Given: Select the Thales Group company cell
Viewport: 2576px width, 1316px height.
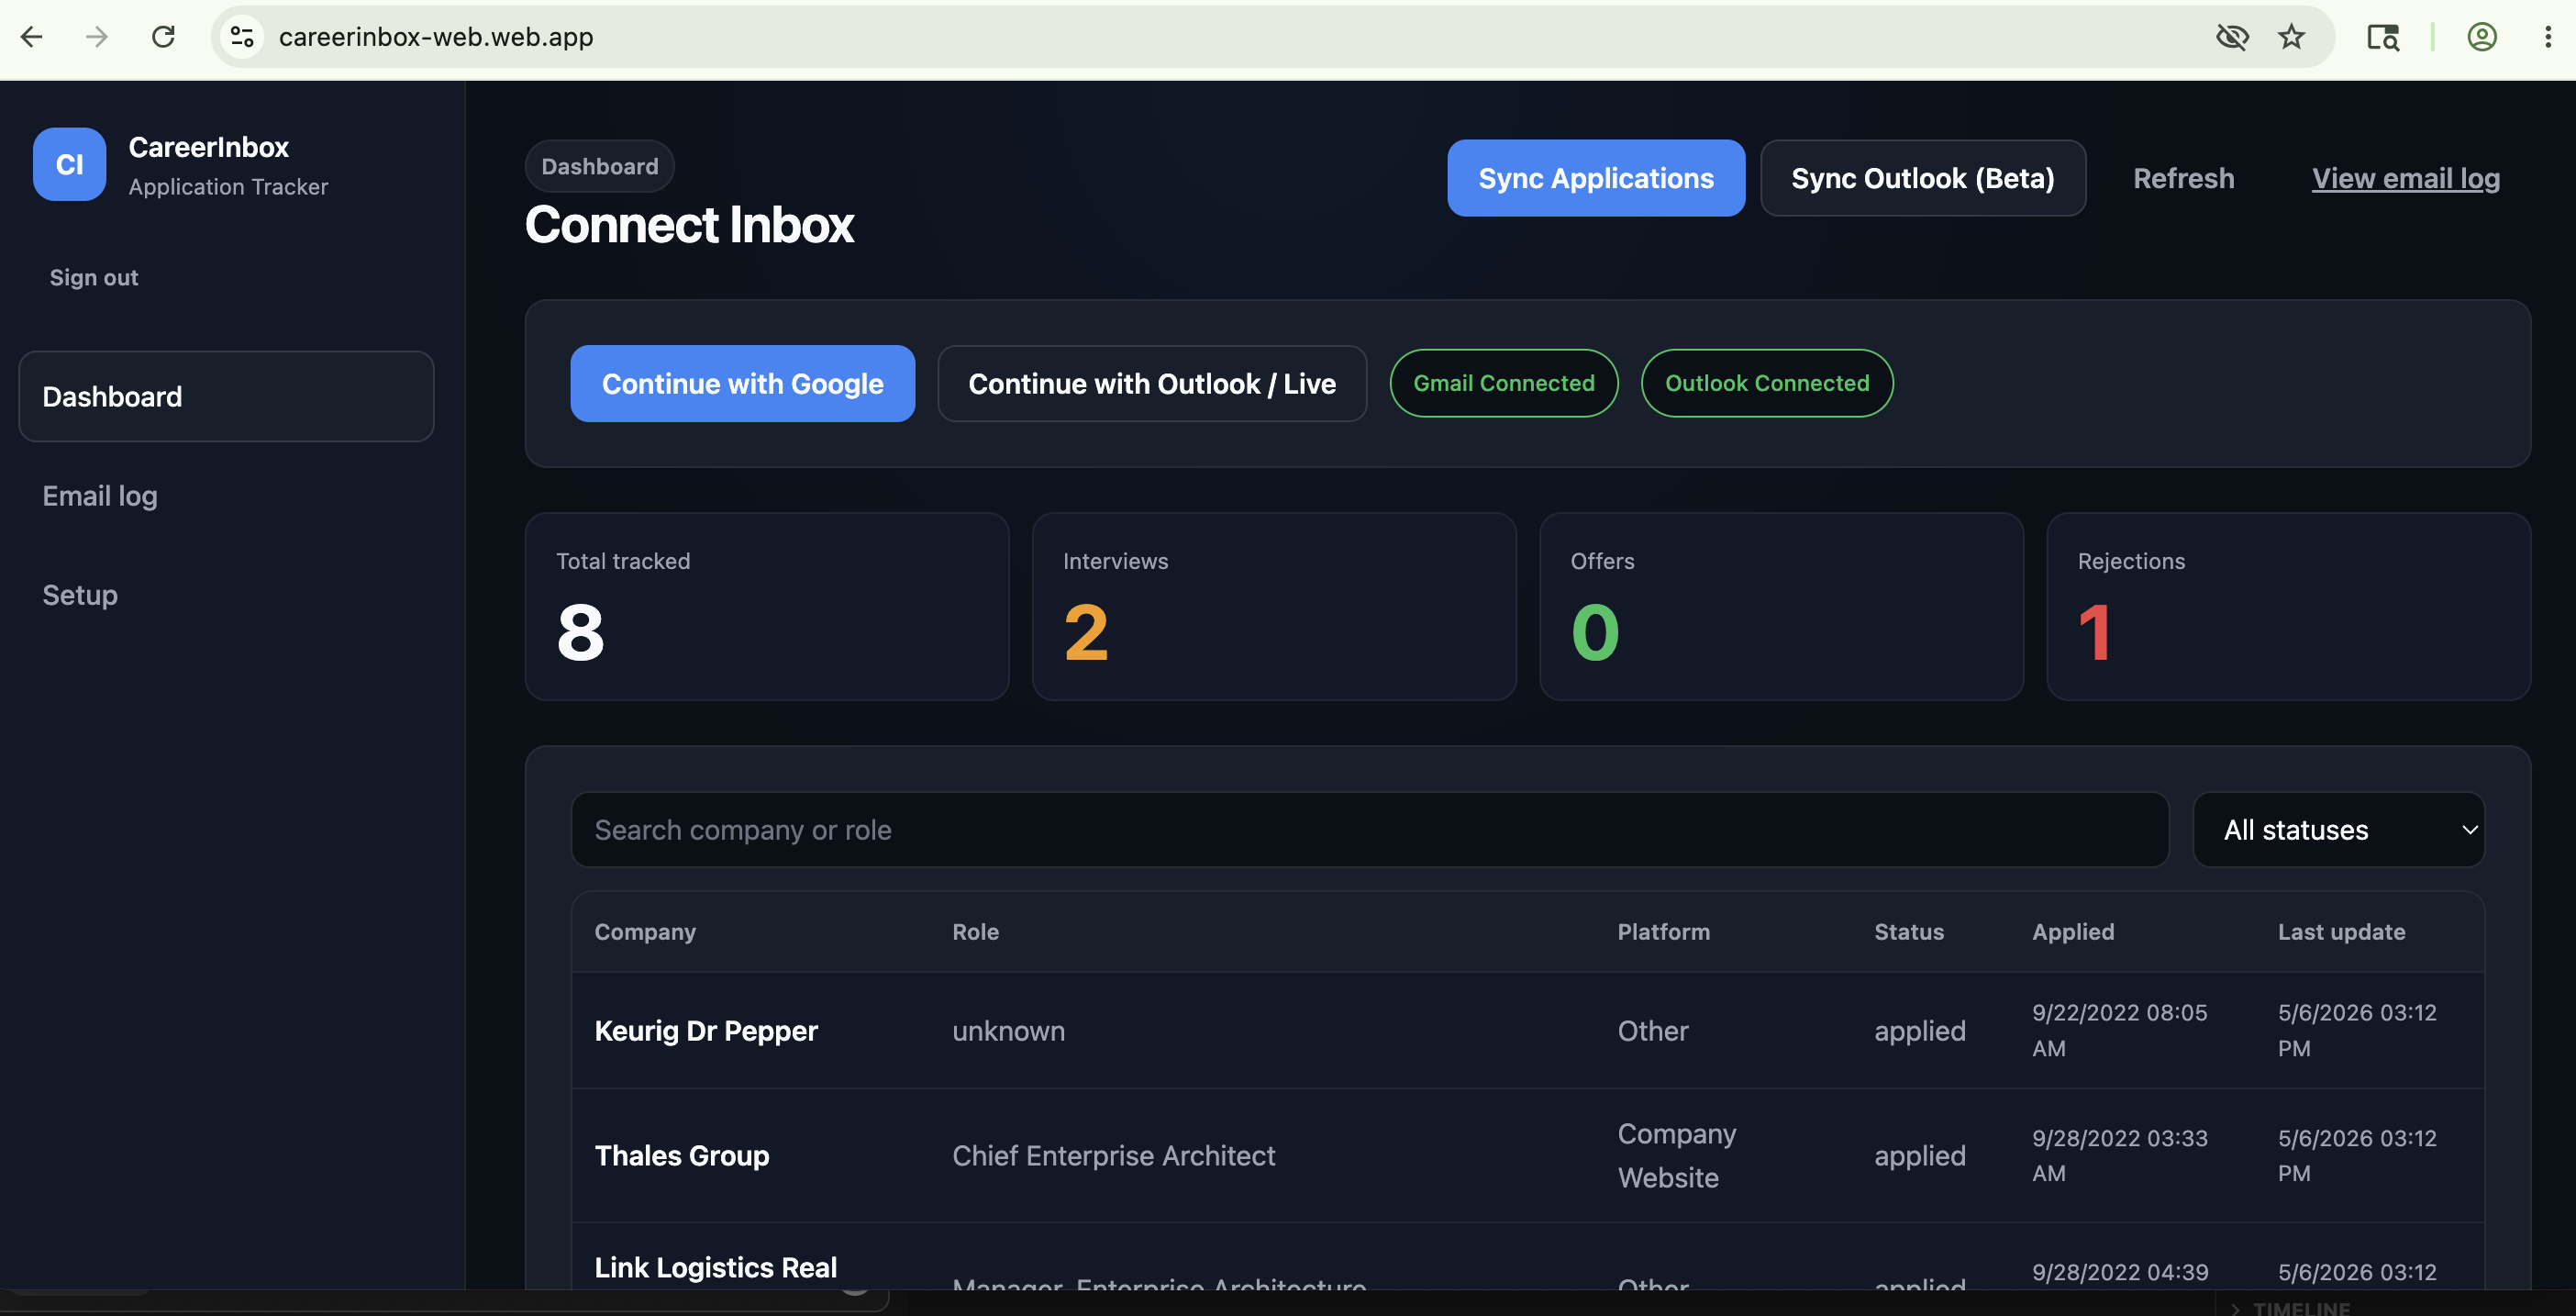Looking at the screenshot, I should tap(682, 1155).
